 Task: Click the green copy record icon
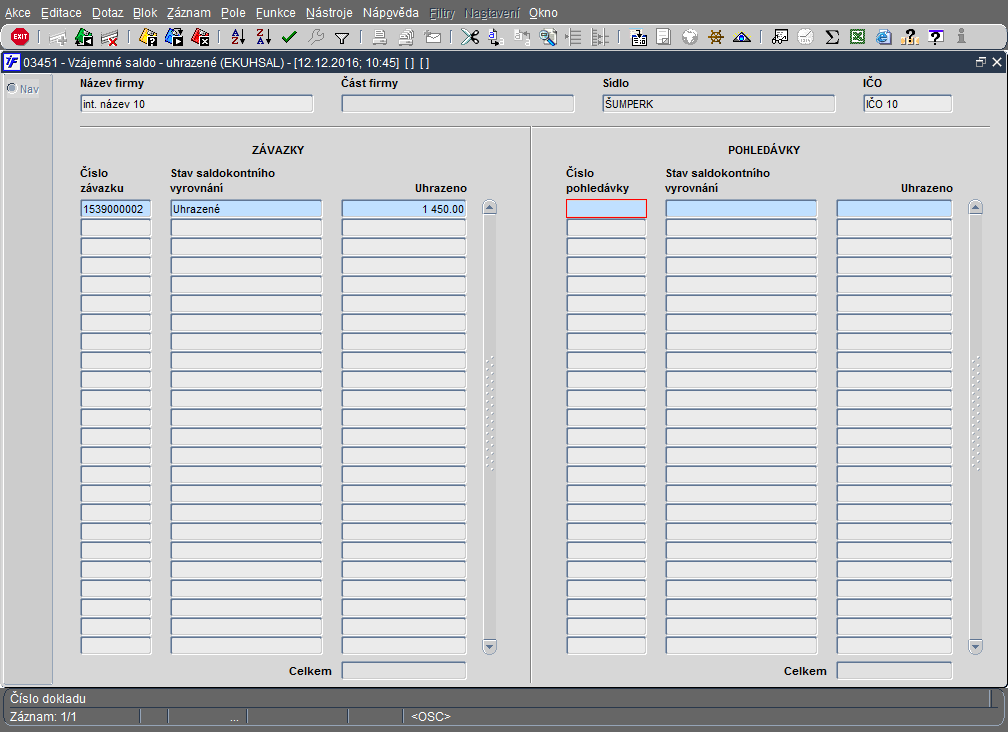(84, 37)
